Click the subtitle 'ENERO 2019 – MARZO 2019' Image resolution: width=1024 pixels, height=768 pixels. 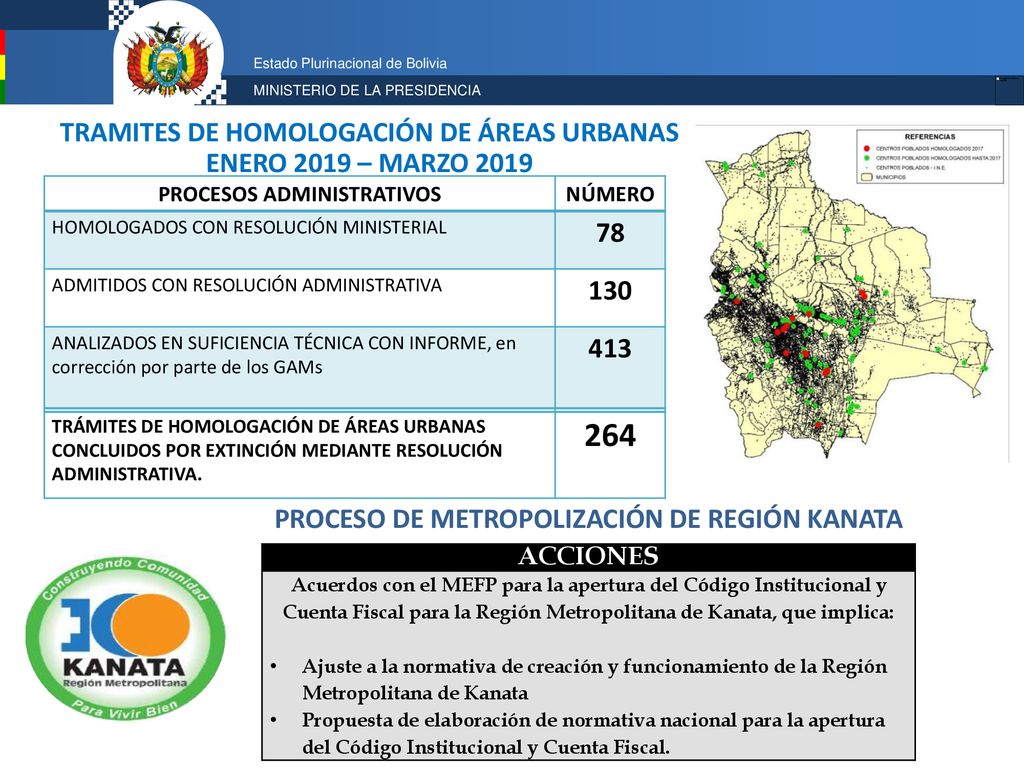370,163
